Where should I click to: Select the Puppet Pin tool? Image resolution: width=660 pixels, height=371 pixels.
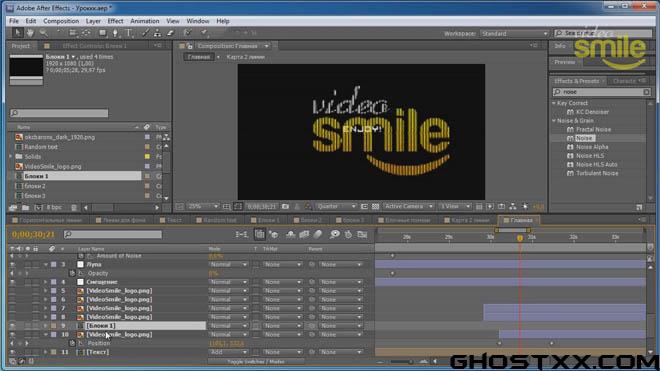[x=204, y=33]
